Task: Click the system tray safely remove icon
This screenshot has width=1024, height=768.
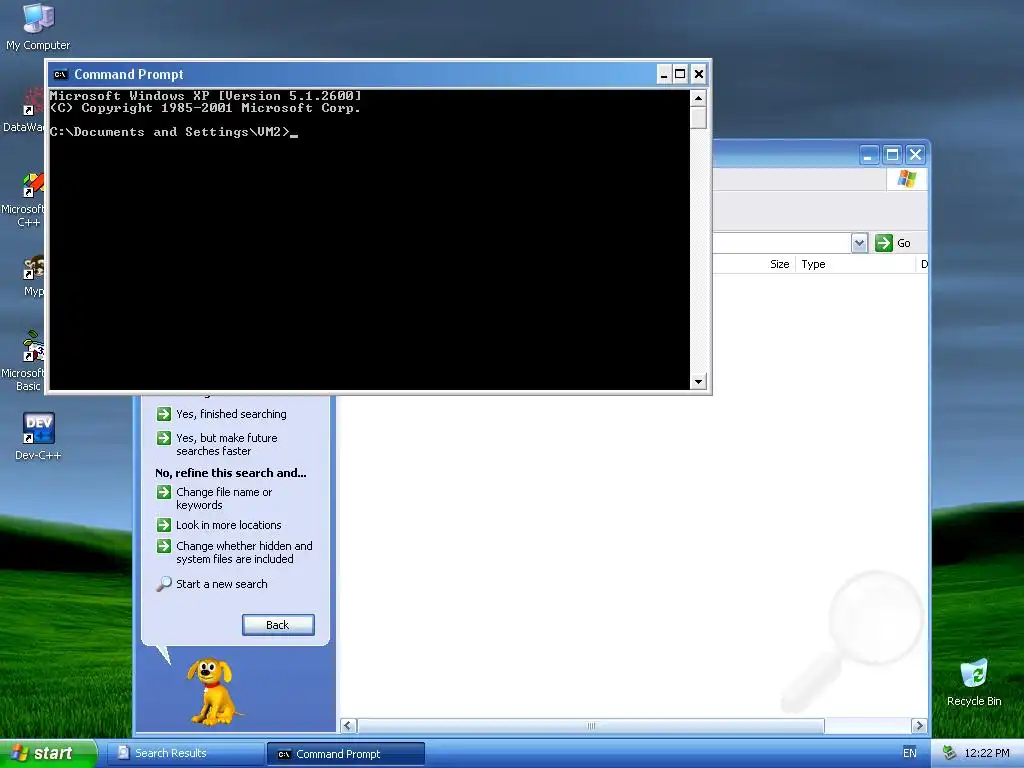Action: click(950, 753)
